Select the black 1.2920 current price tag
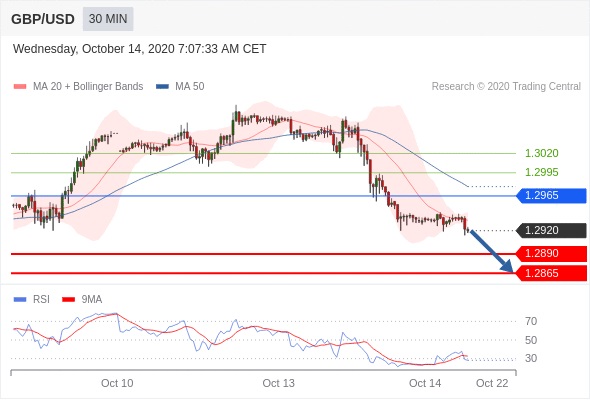This screenshot has height=400, width=590. click(551, 230)
